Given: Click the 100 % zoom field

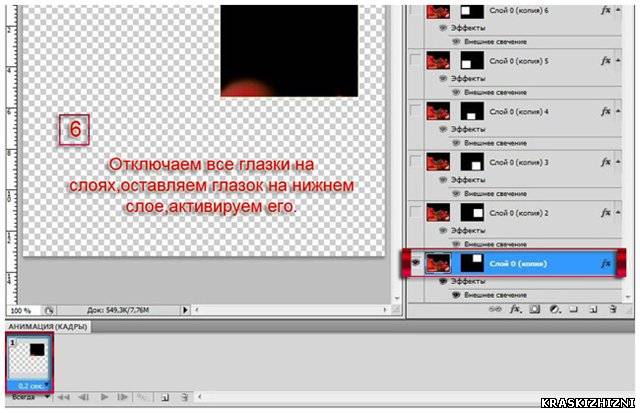Looking at the screenshot, I should click(22, 311).
